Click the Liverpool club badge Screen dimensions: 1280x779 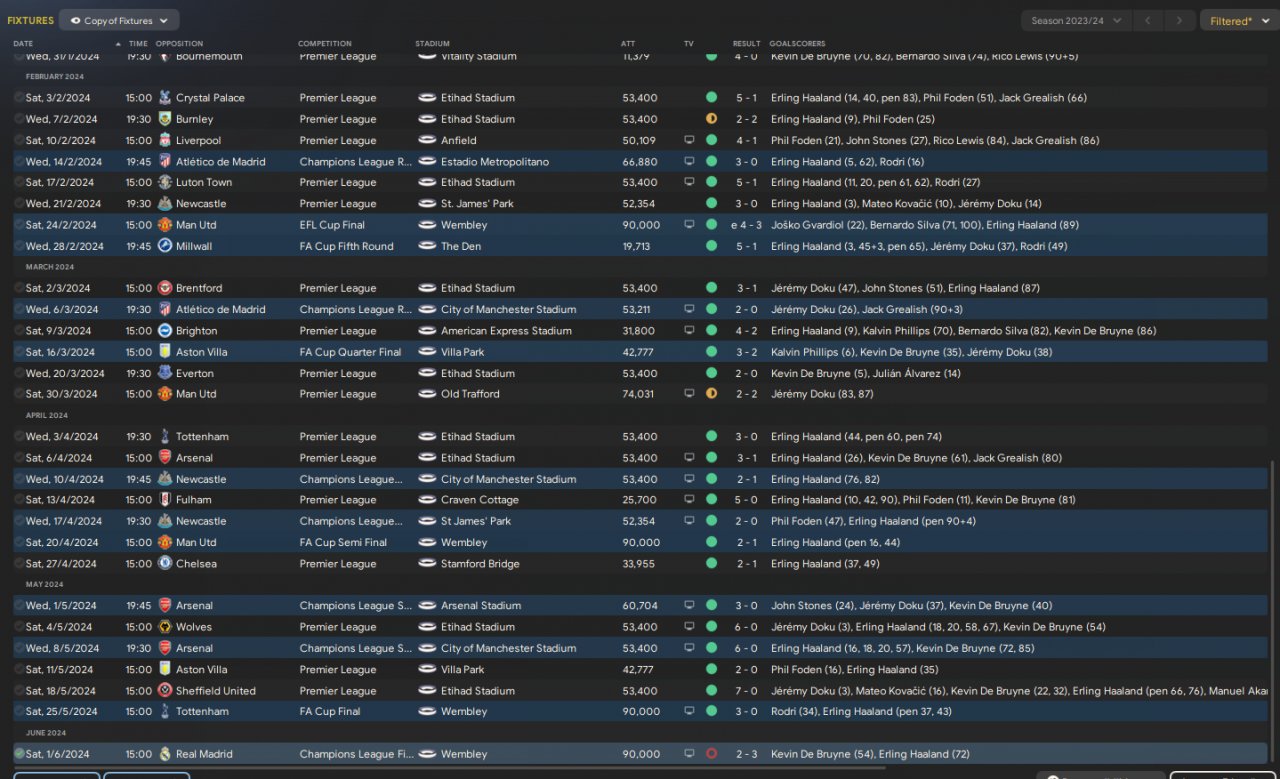[165, 141]
